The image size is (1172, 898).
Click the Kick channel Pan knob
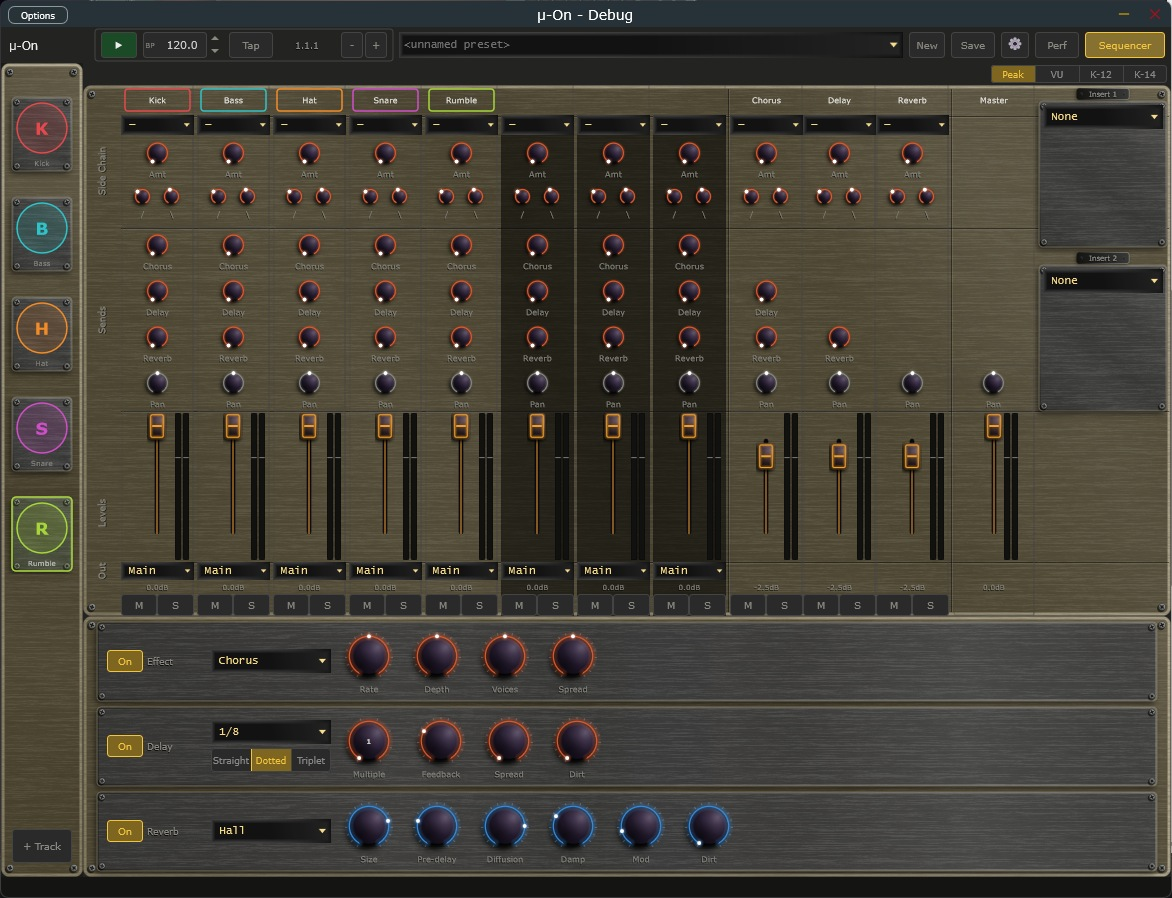coord(157,383)
